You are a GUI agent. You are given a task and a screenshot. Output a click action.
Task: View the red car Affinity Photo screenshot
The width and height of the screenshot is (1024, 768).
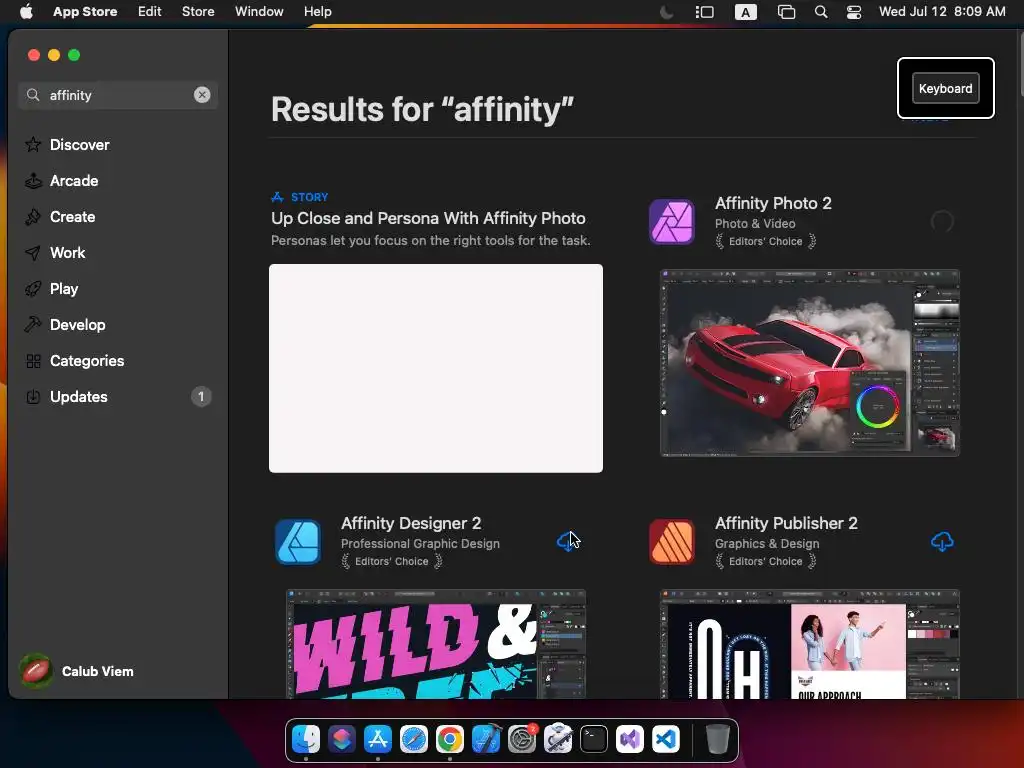810,363
